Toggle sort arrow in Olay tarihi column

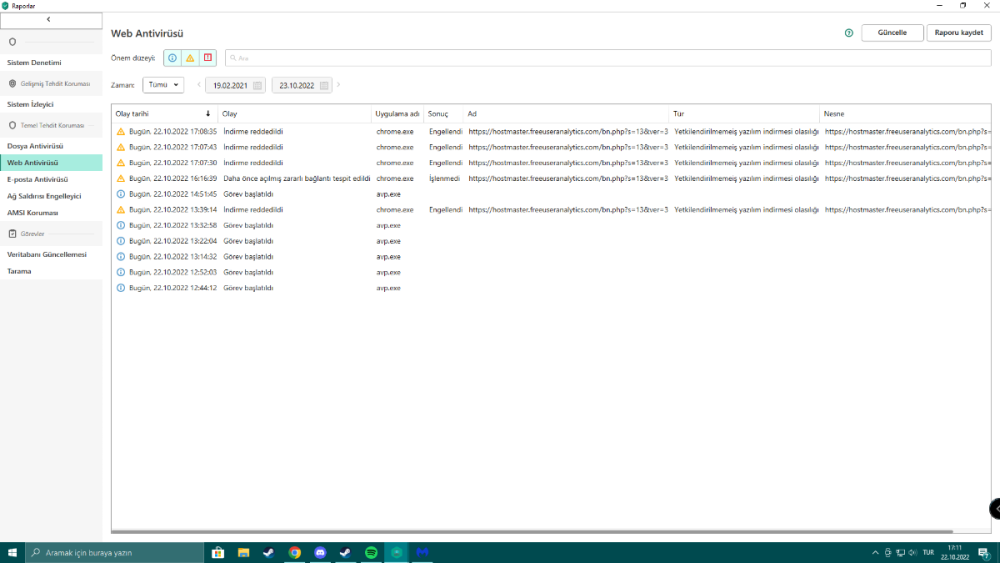[208, 113]
